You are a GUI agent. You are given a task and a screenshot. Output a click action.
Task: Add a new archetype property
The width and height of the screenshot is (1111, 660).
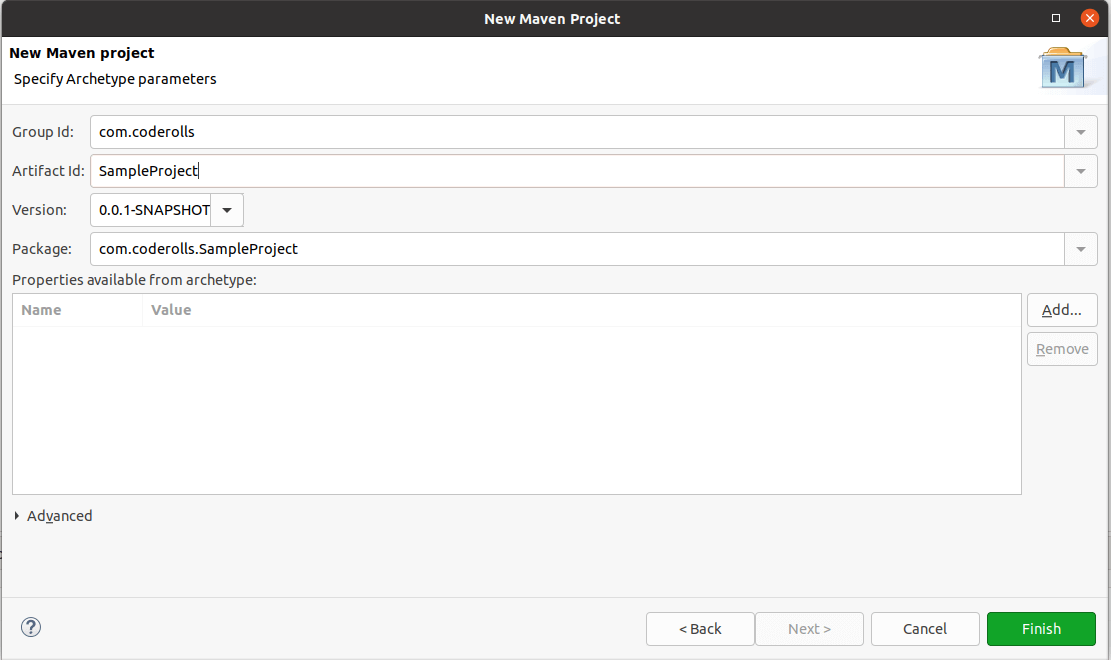coord(1061,309)
